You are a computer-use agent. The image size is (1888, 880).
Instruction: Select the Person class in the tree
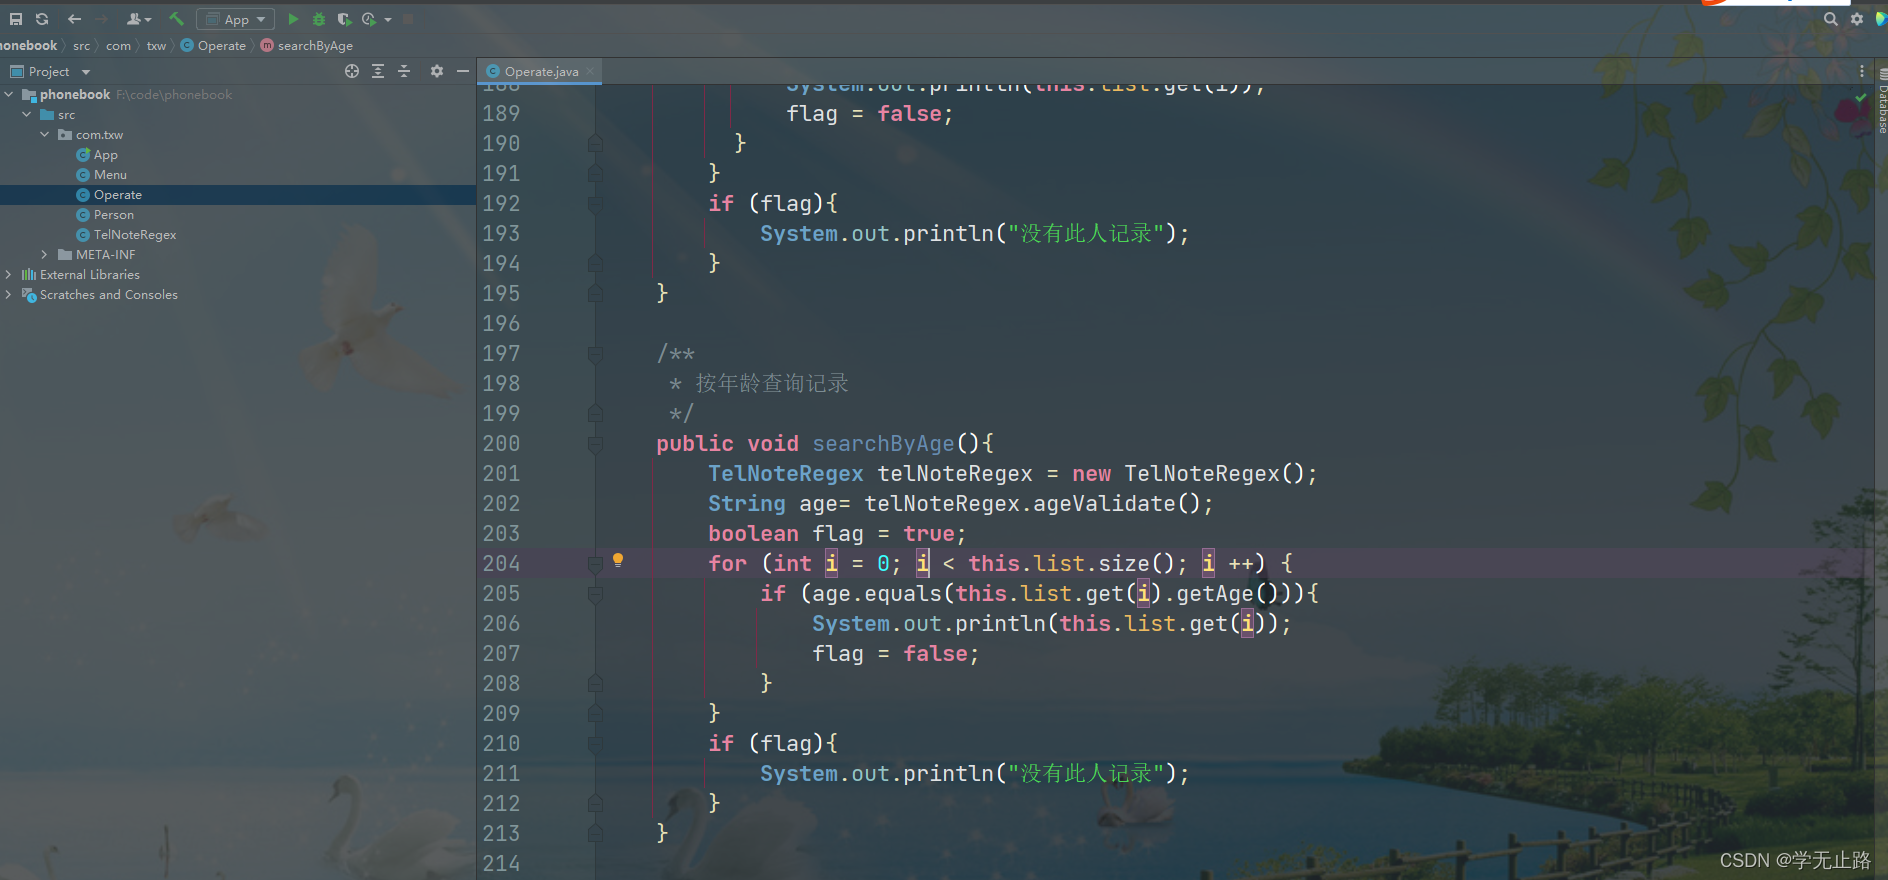(x=105, y=215)
